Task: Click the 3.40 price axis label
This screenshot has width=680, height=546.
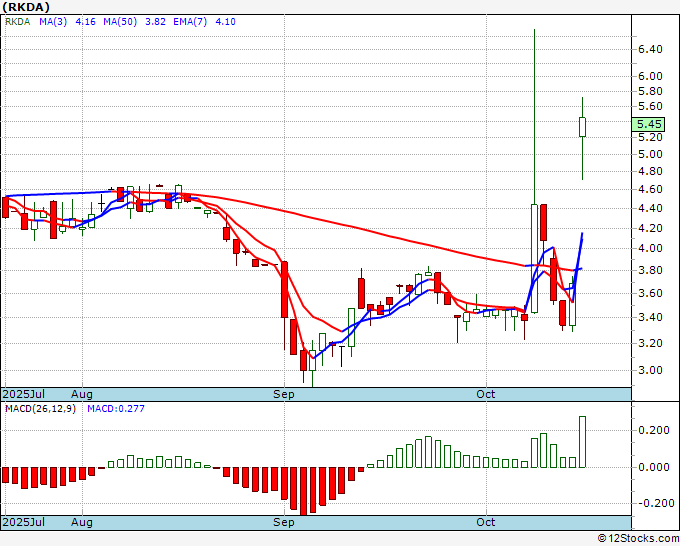Action: click(650, 317)
